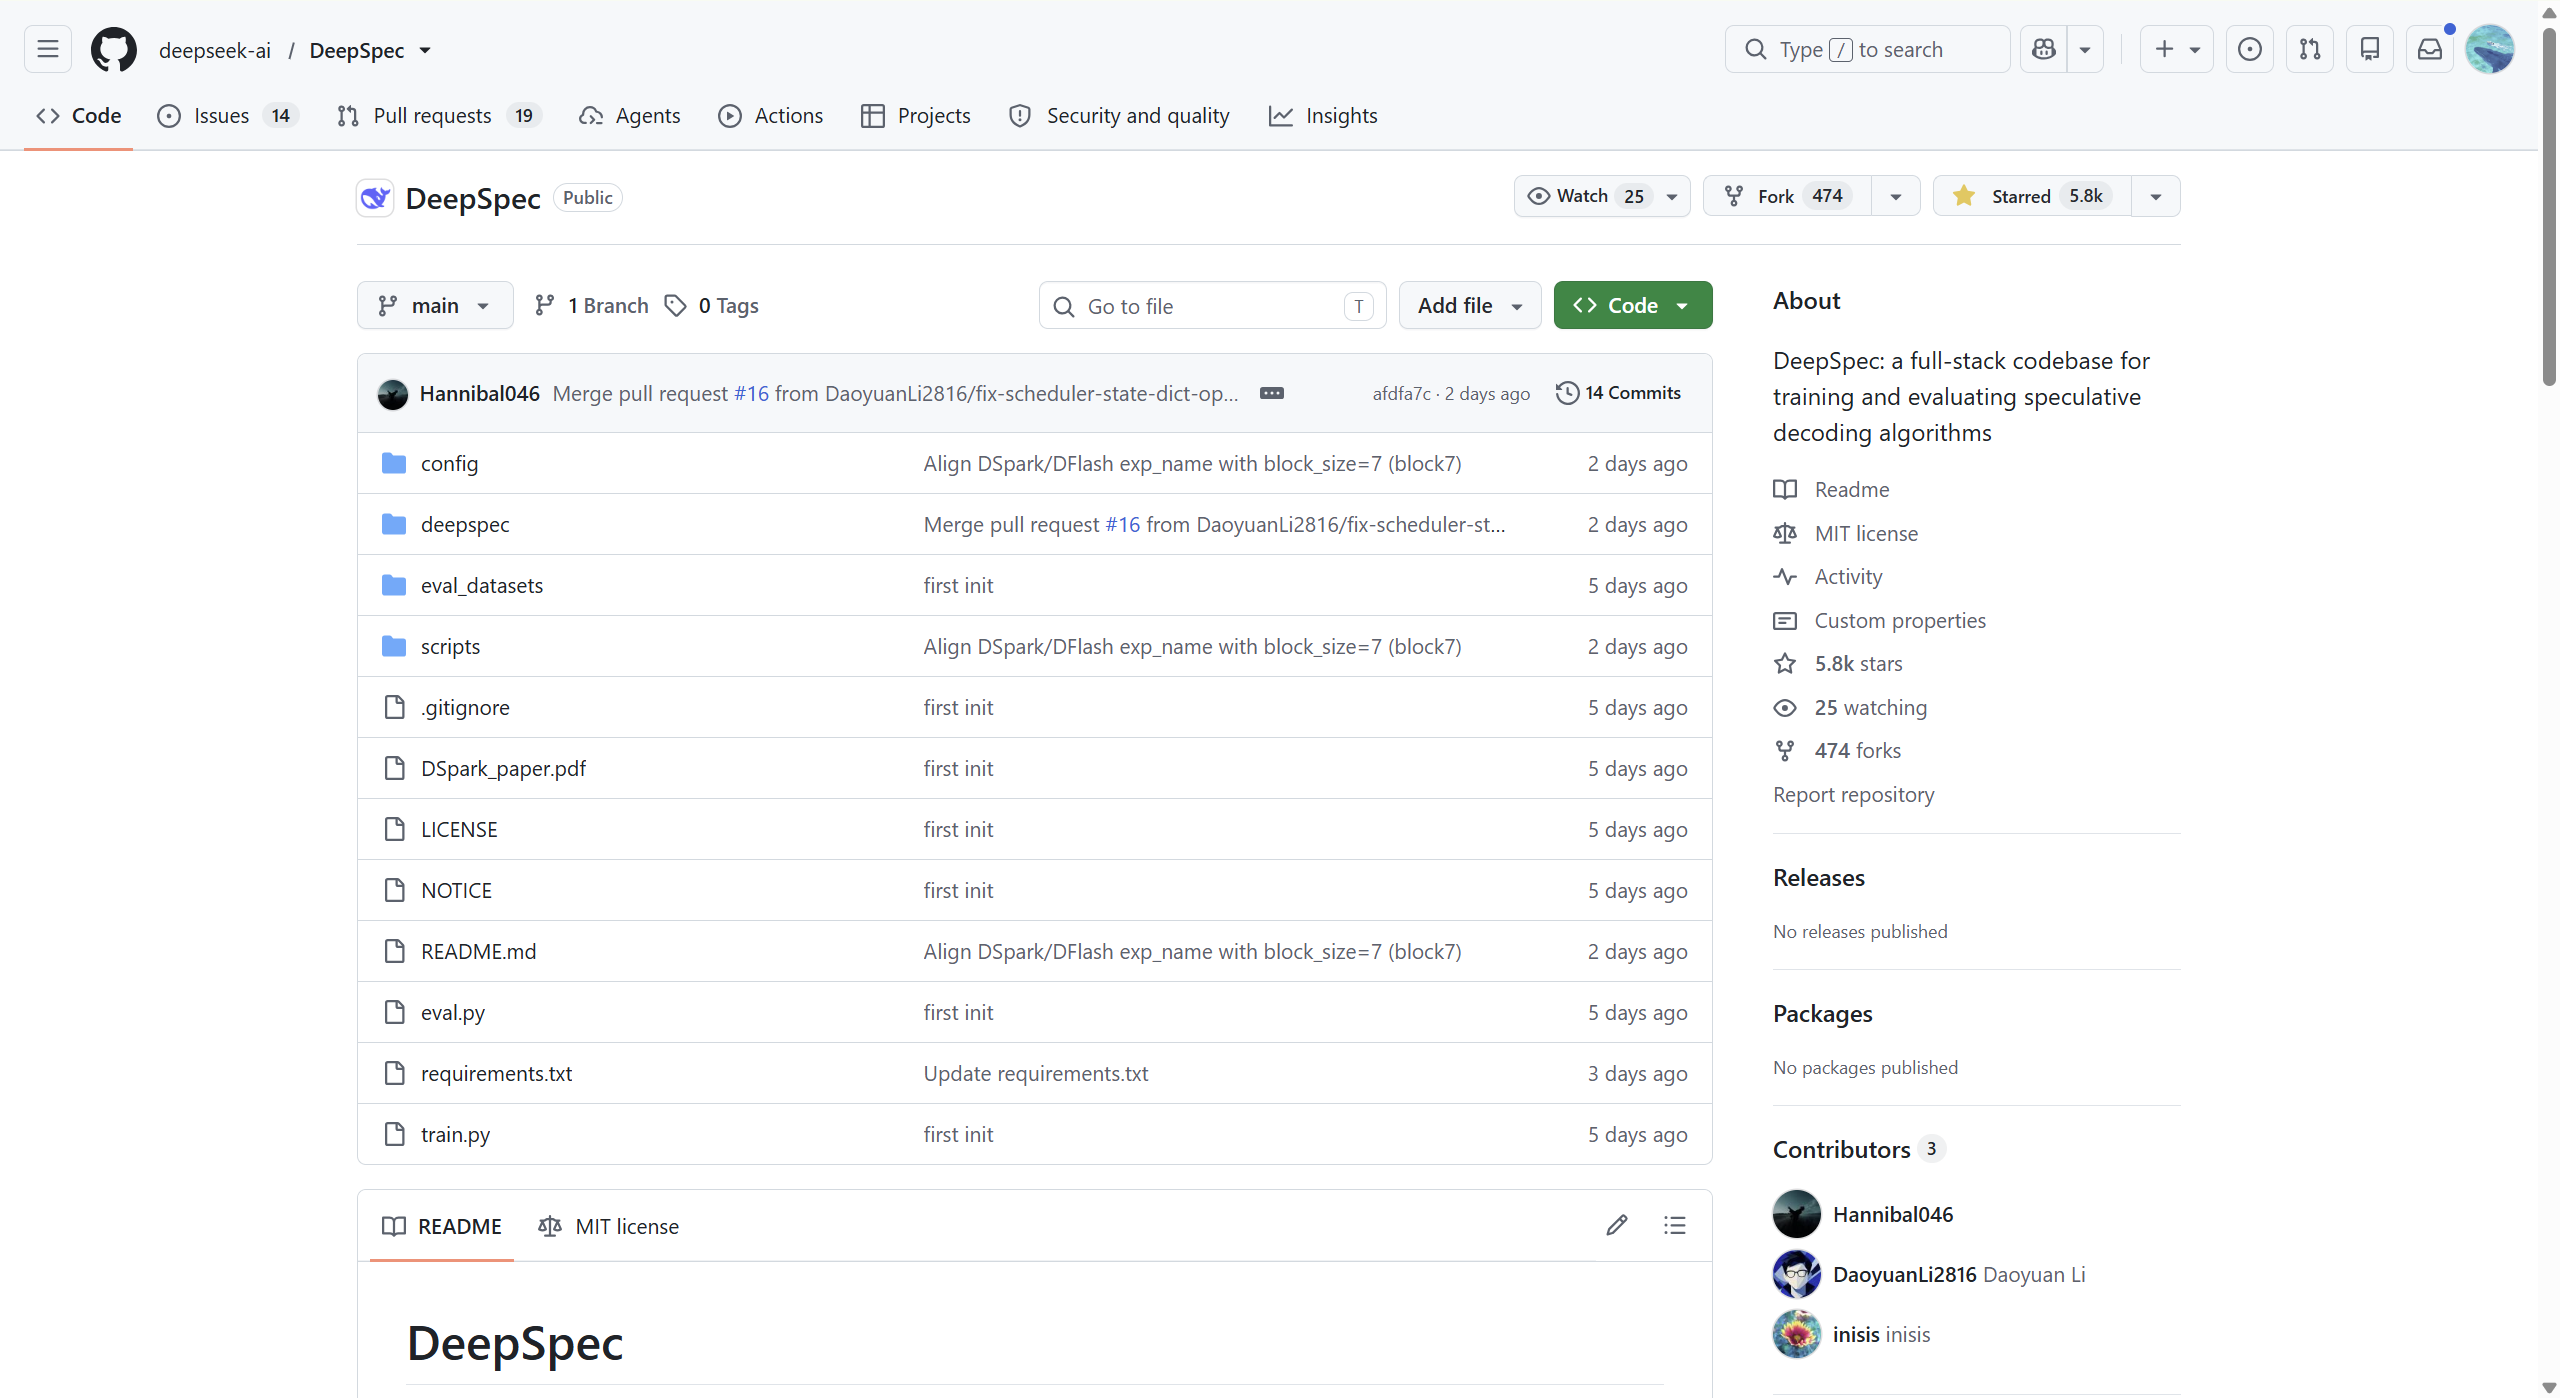
Task: Expand commit message details ellipsis
Action: click(x=1272, y=393)
